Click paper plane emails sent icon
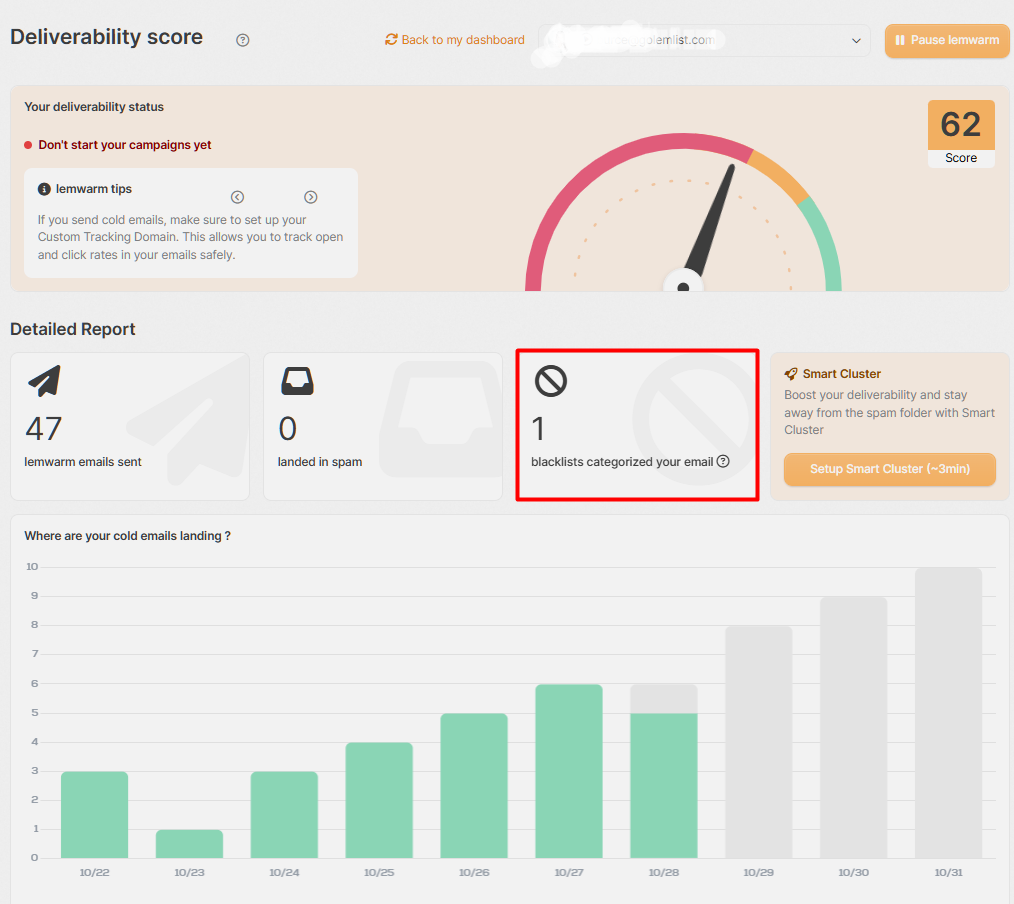The width and height of the screenshot is (1014, 904). pos(44,381)
